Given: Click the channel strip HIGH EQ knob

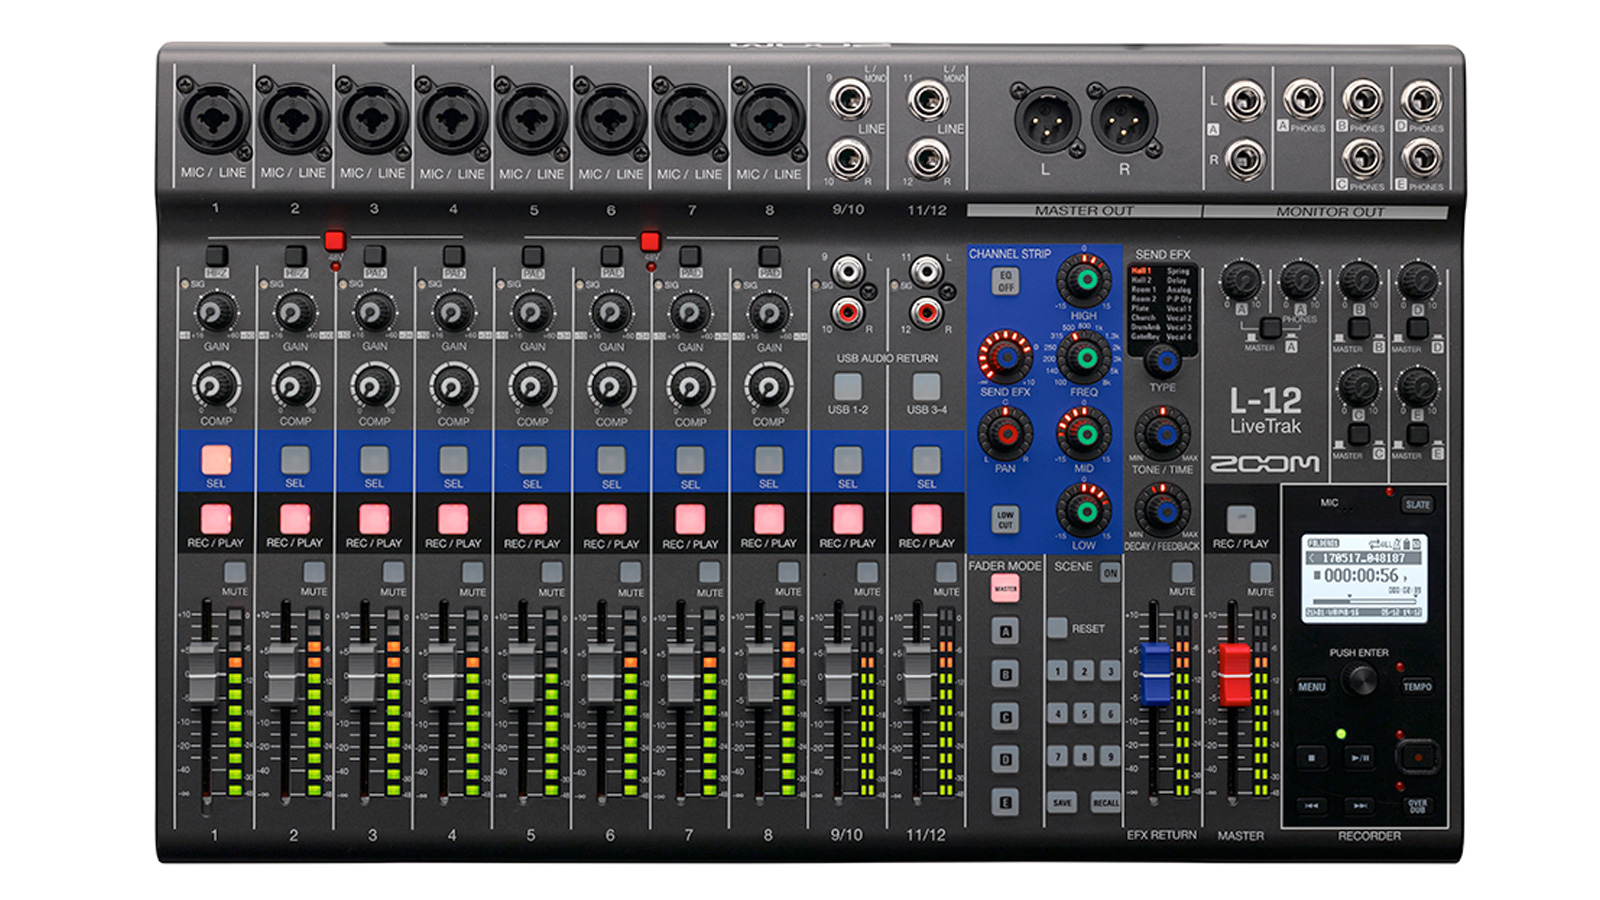Looking at the screenshot, I should [1084, 280].
